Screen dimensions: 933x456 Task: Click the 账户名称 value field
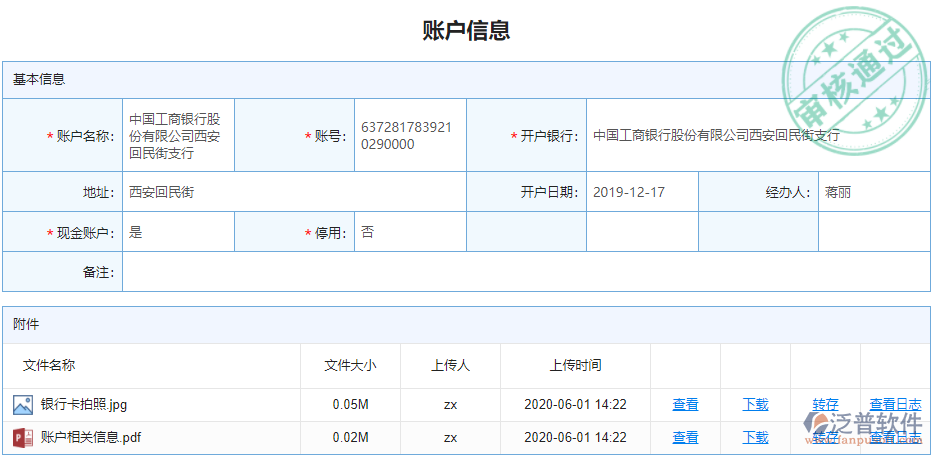click(179, 136)
